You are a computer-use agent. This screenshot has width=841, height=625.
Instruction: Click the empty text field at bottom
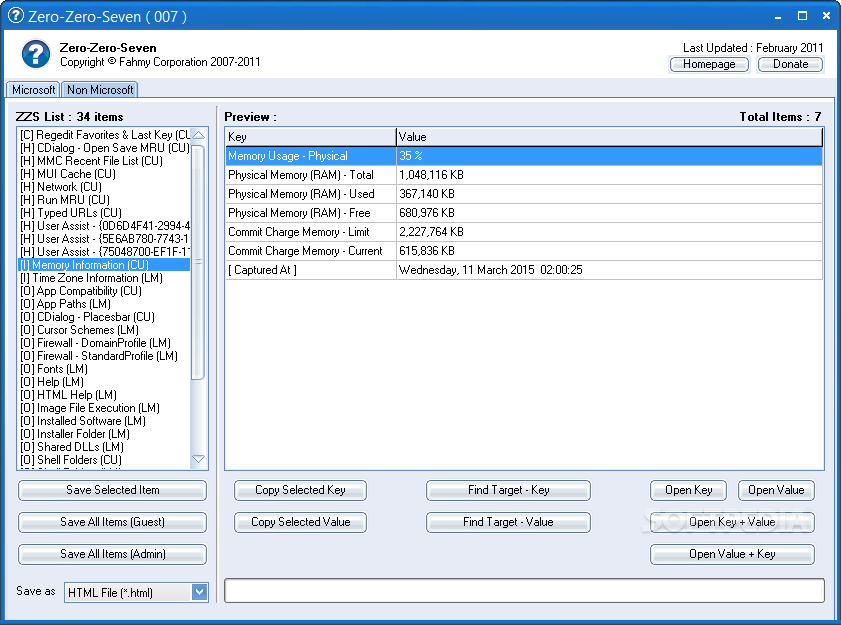pyautogui.click(x=524, y=591)
